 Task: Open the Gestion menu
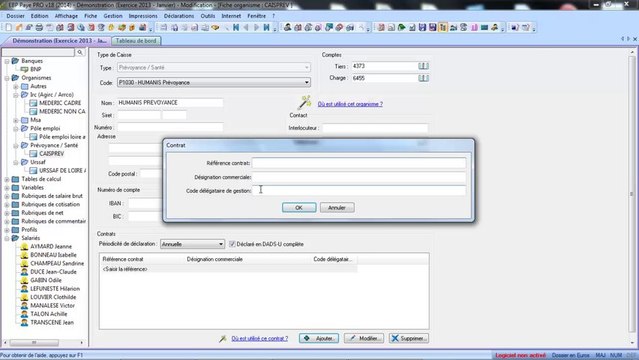click(x=113, y=16)
